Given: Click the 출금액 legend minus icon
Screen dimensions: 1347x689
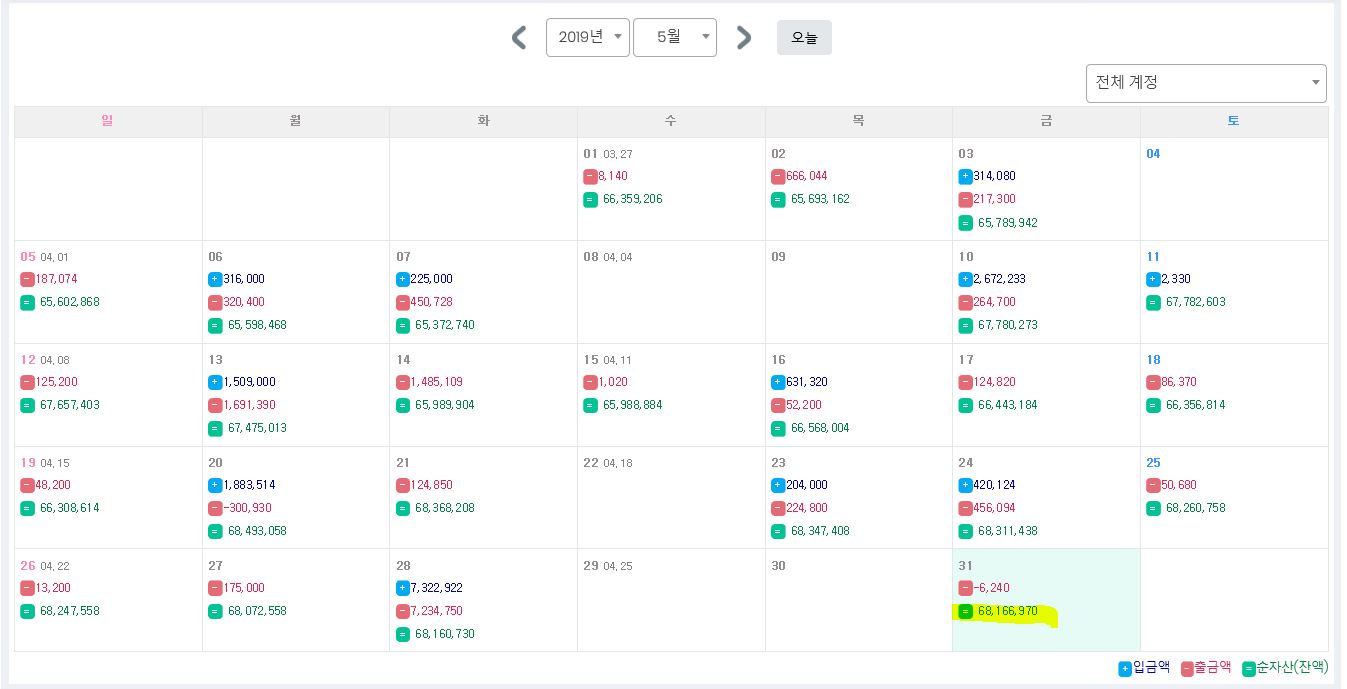Looking at the screenshot, I should [1187, 669].
